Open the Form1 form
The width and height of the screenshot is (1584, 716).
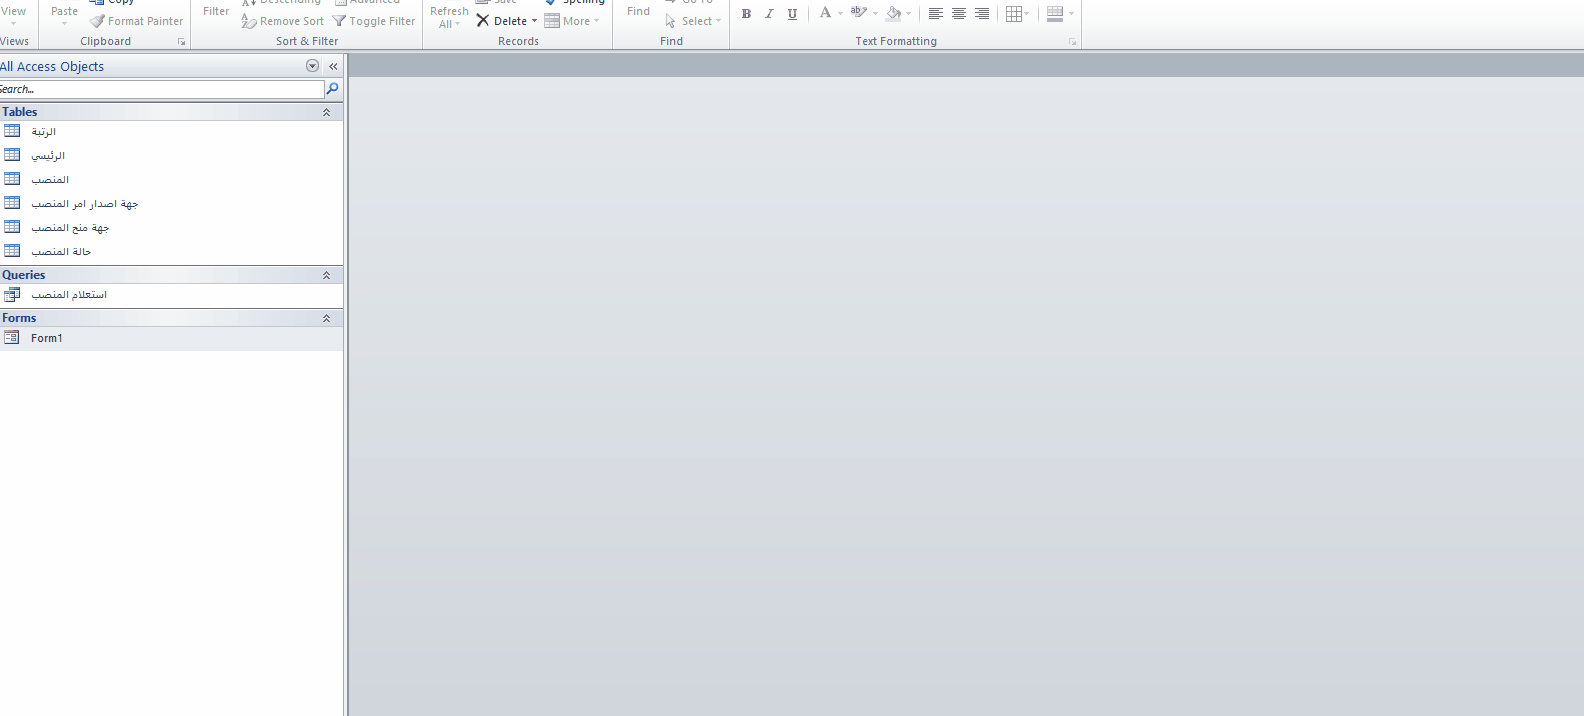click(46, 338)
